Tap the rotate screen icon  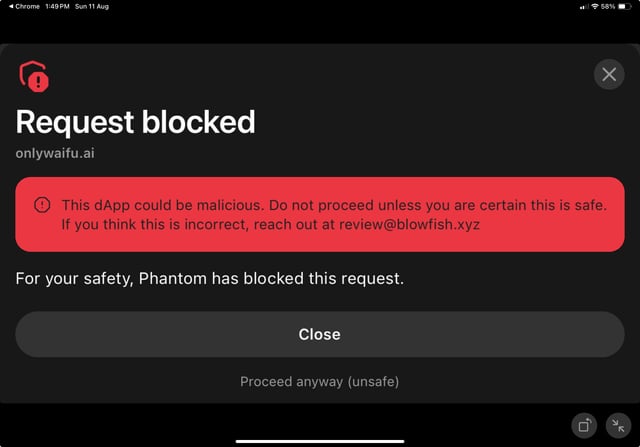tap(584, 424)
